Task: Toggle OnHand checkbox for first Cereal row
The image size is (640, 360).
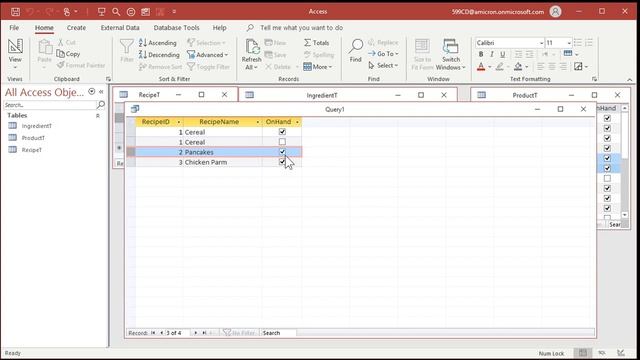Action: [282, 132]
